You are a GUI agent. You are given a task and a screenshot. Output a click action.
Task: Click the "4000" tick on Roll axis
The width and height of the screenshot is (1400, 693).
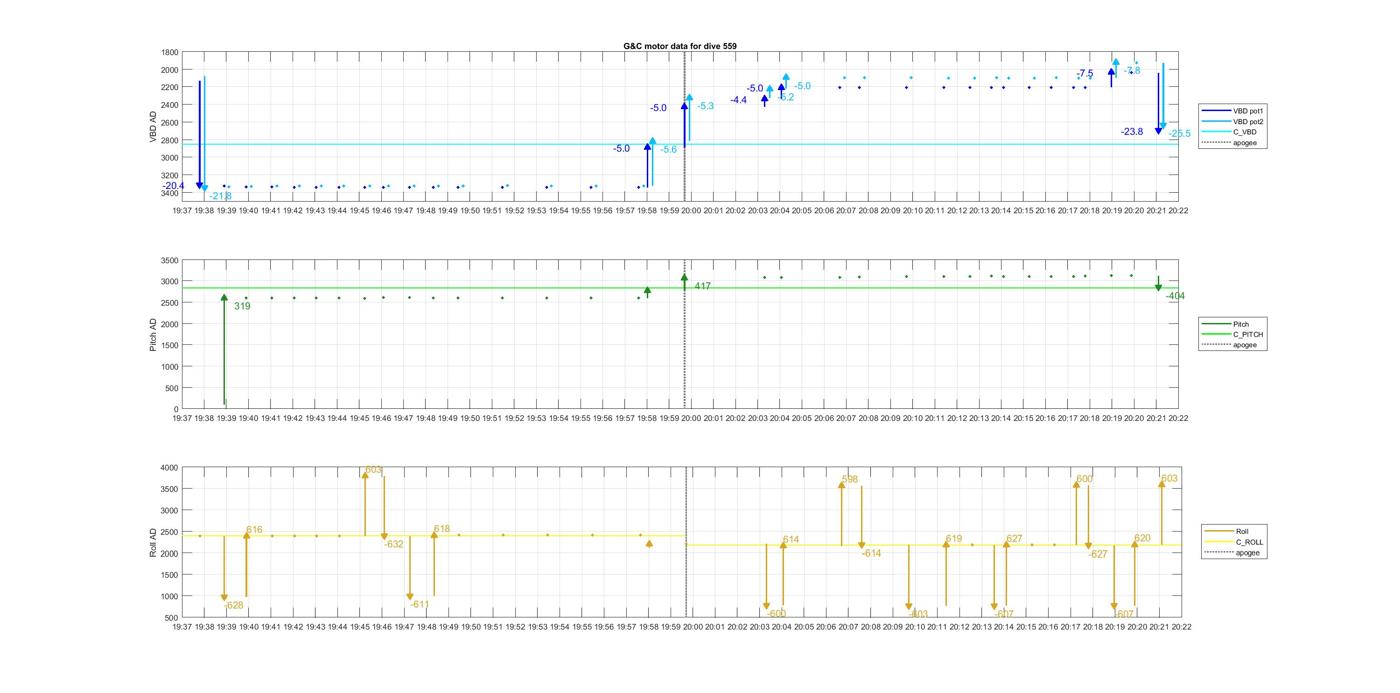(170, 468)
